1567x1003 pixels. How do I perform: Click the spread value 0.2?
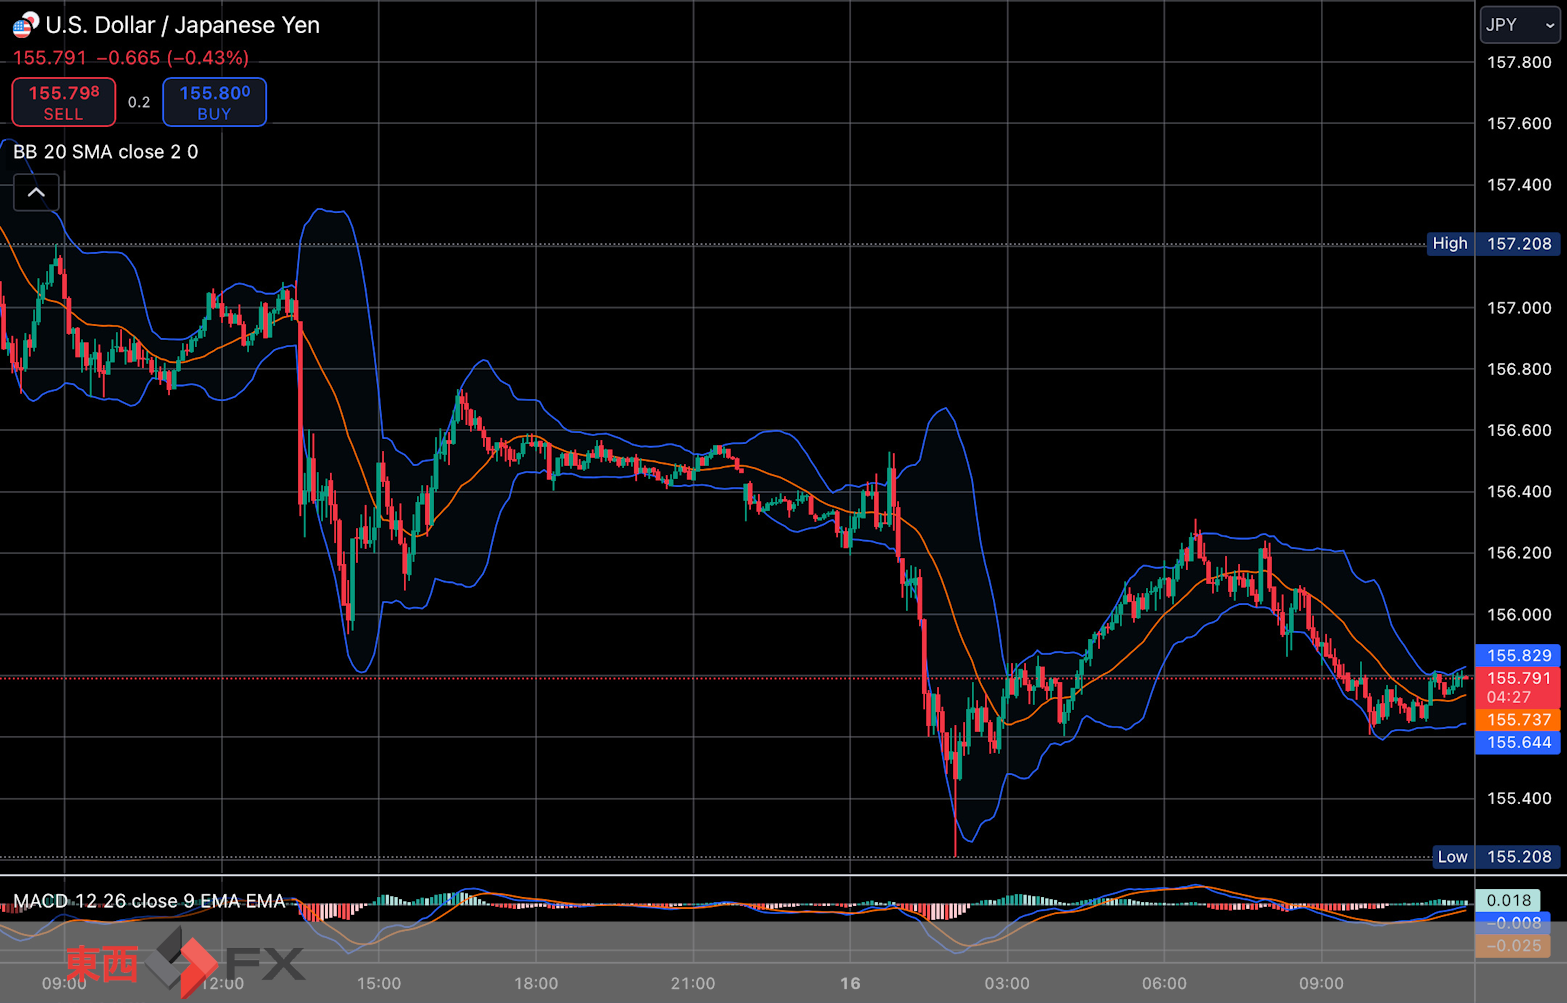[139, 102]
